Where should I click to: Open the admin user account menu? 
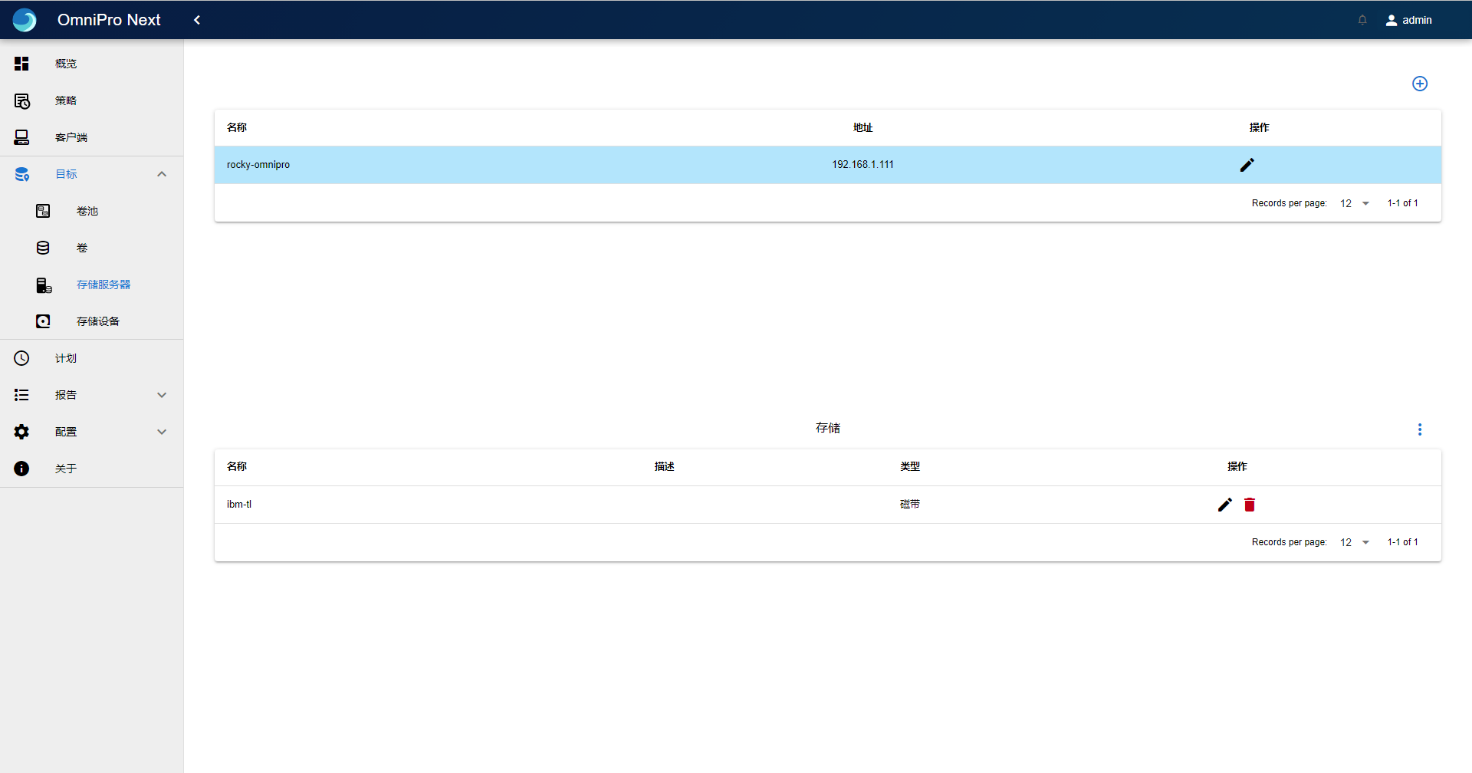[1408, 20]
